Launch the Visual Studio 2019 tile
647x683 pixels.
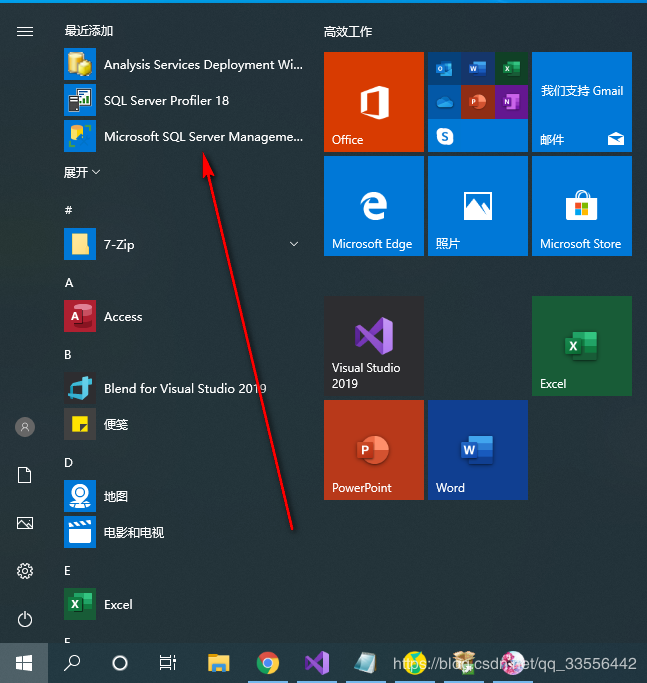pos(374,346)
